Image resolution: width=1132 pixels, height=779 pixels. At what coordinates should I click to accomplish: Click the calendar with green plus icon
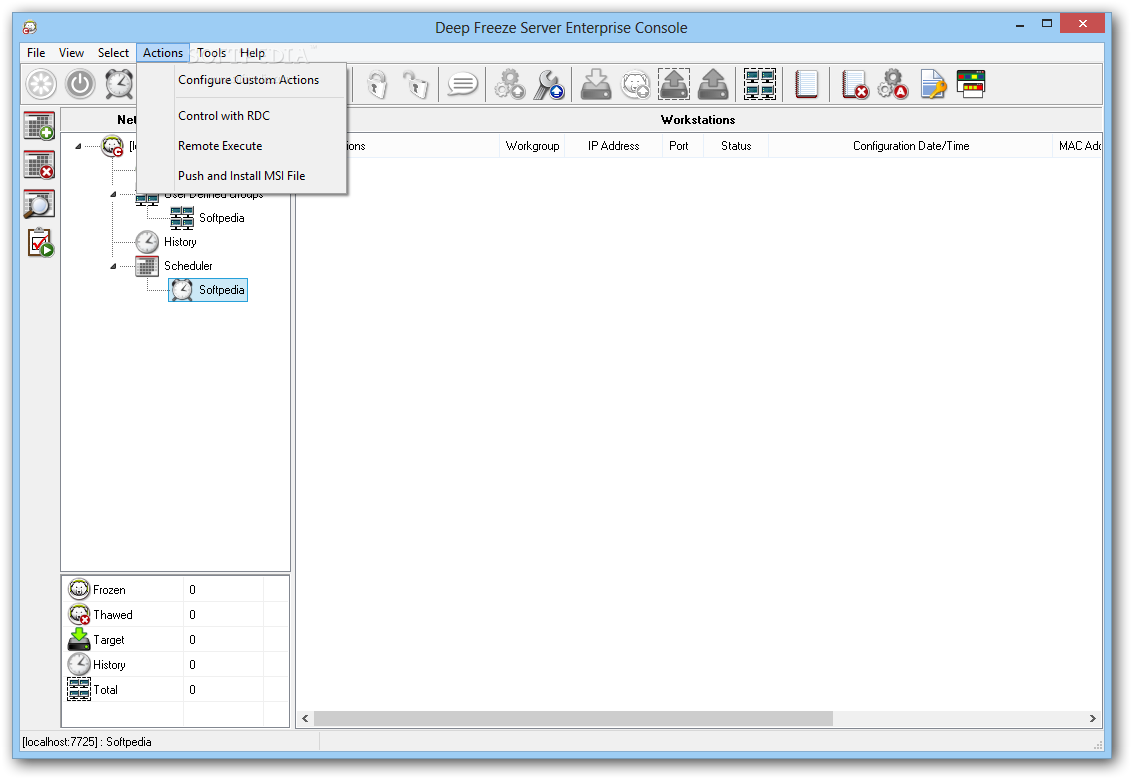coord(39,126)
